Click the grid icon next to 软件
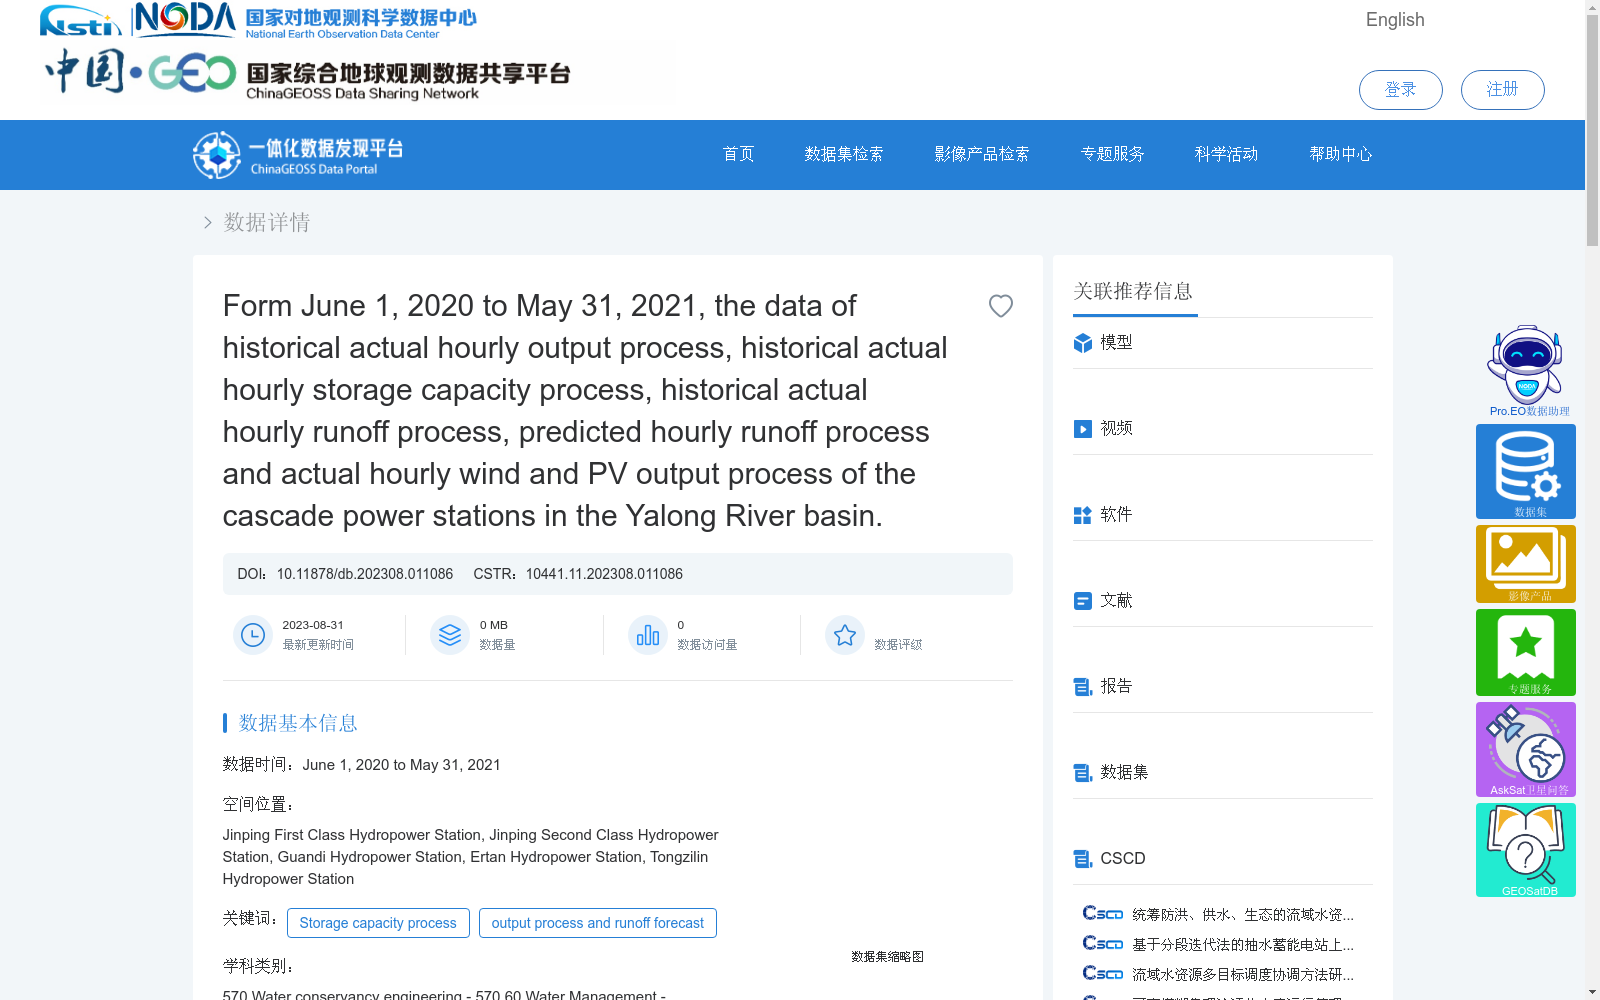1600x1000 pixels. pyautogui.click(x=1082, y=515)
